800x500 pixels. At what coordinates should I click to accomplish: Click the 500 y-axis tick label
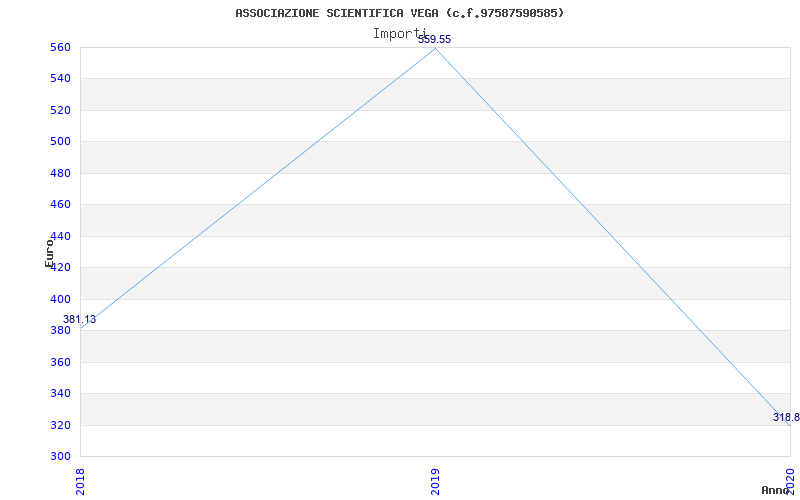(60, 142)
